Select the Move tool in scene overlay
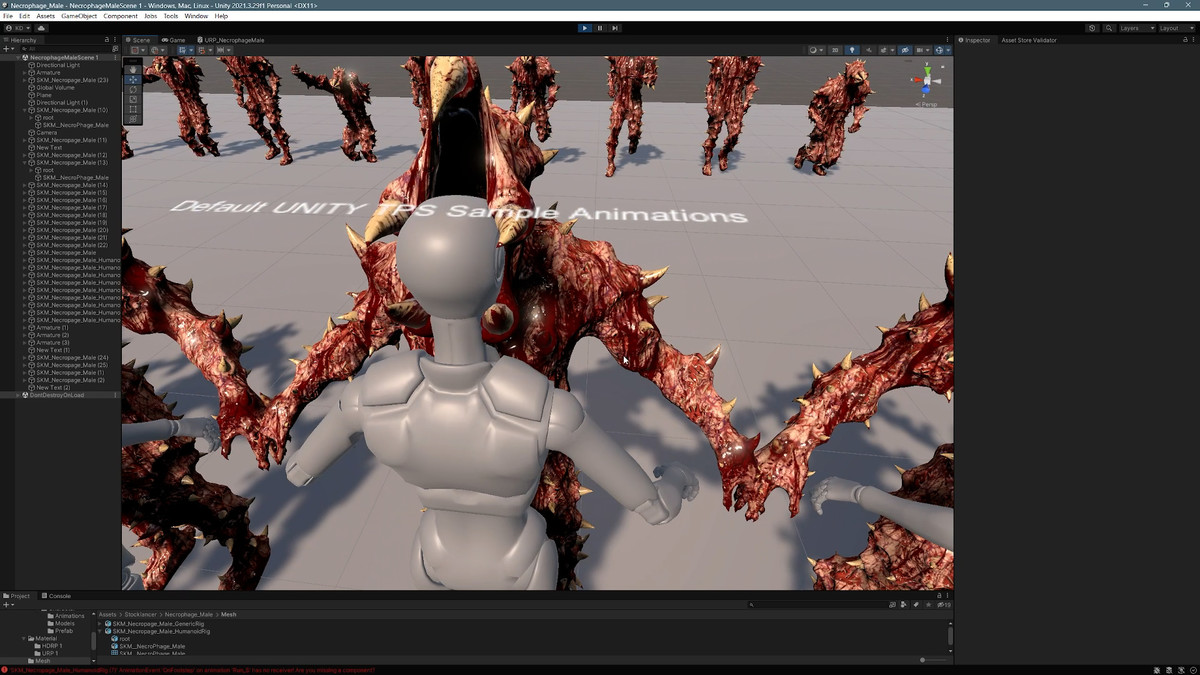Screen dimensions: 1200x675 133,79
